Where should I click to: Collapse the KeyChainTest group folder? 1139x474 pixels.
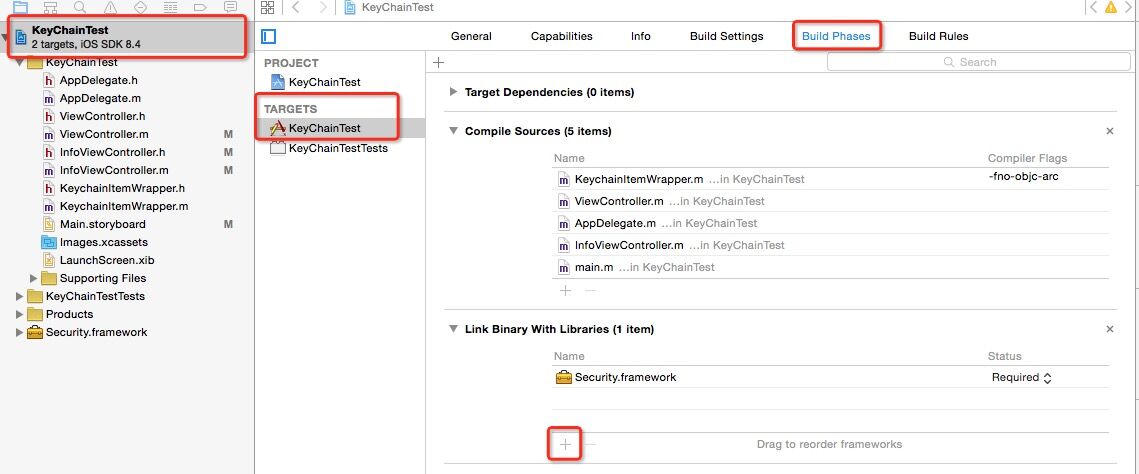[20, 62]
